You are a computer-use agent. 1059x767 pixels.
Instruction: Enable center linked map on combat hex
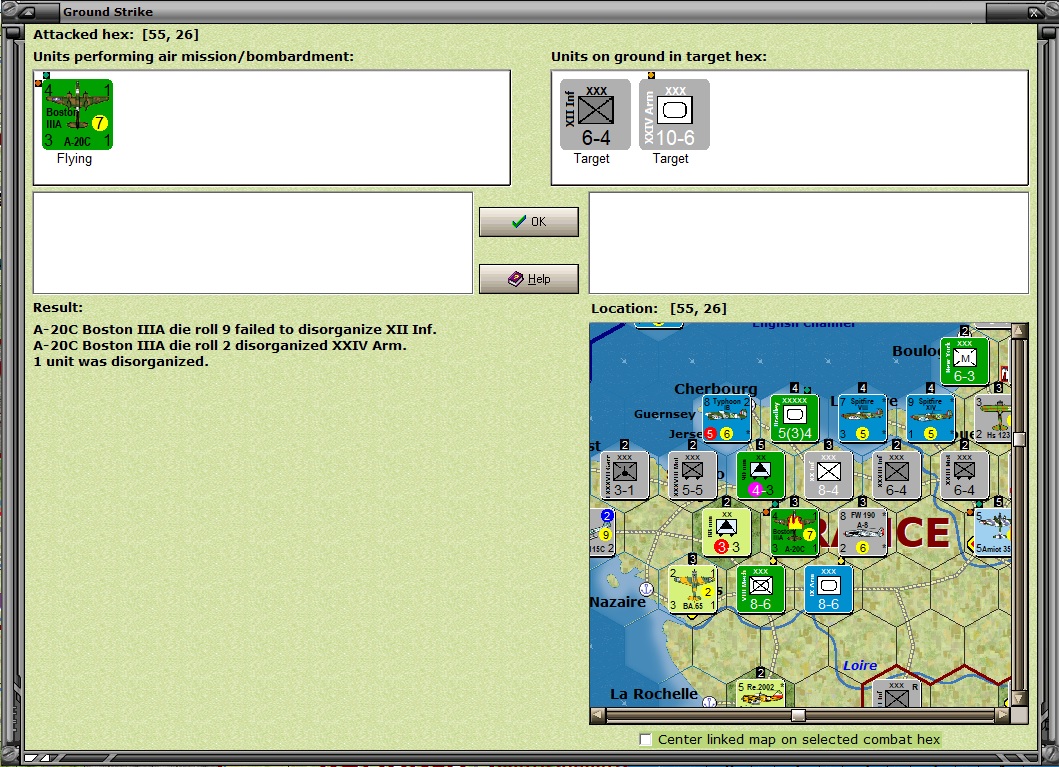646,739
